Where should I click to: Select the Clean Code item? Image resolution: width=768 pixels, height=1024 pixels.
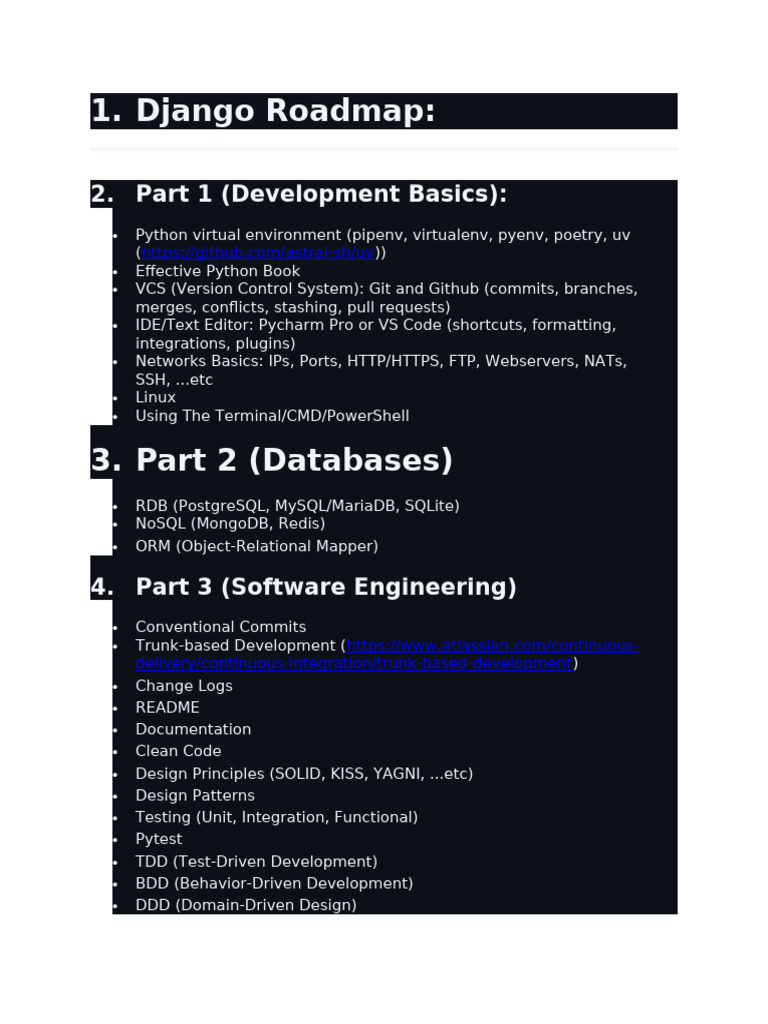[178, 751]
